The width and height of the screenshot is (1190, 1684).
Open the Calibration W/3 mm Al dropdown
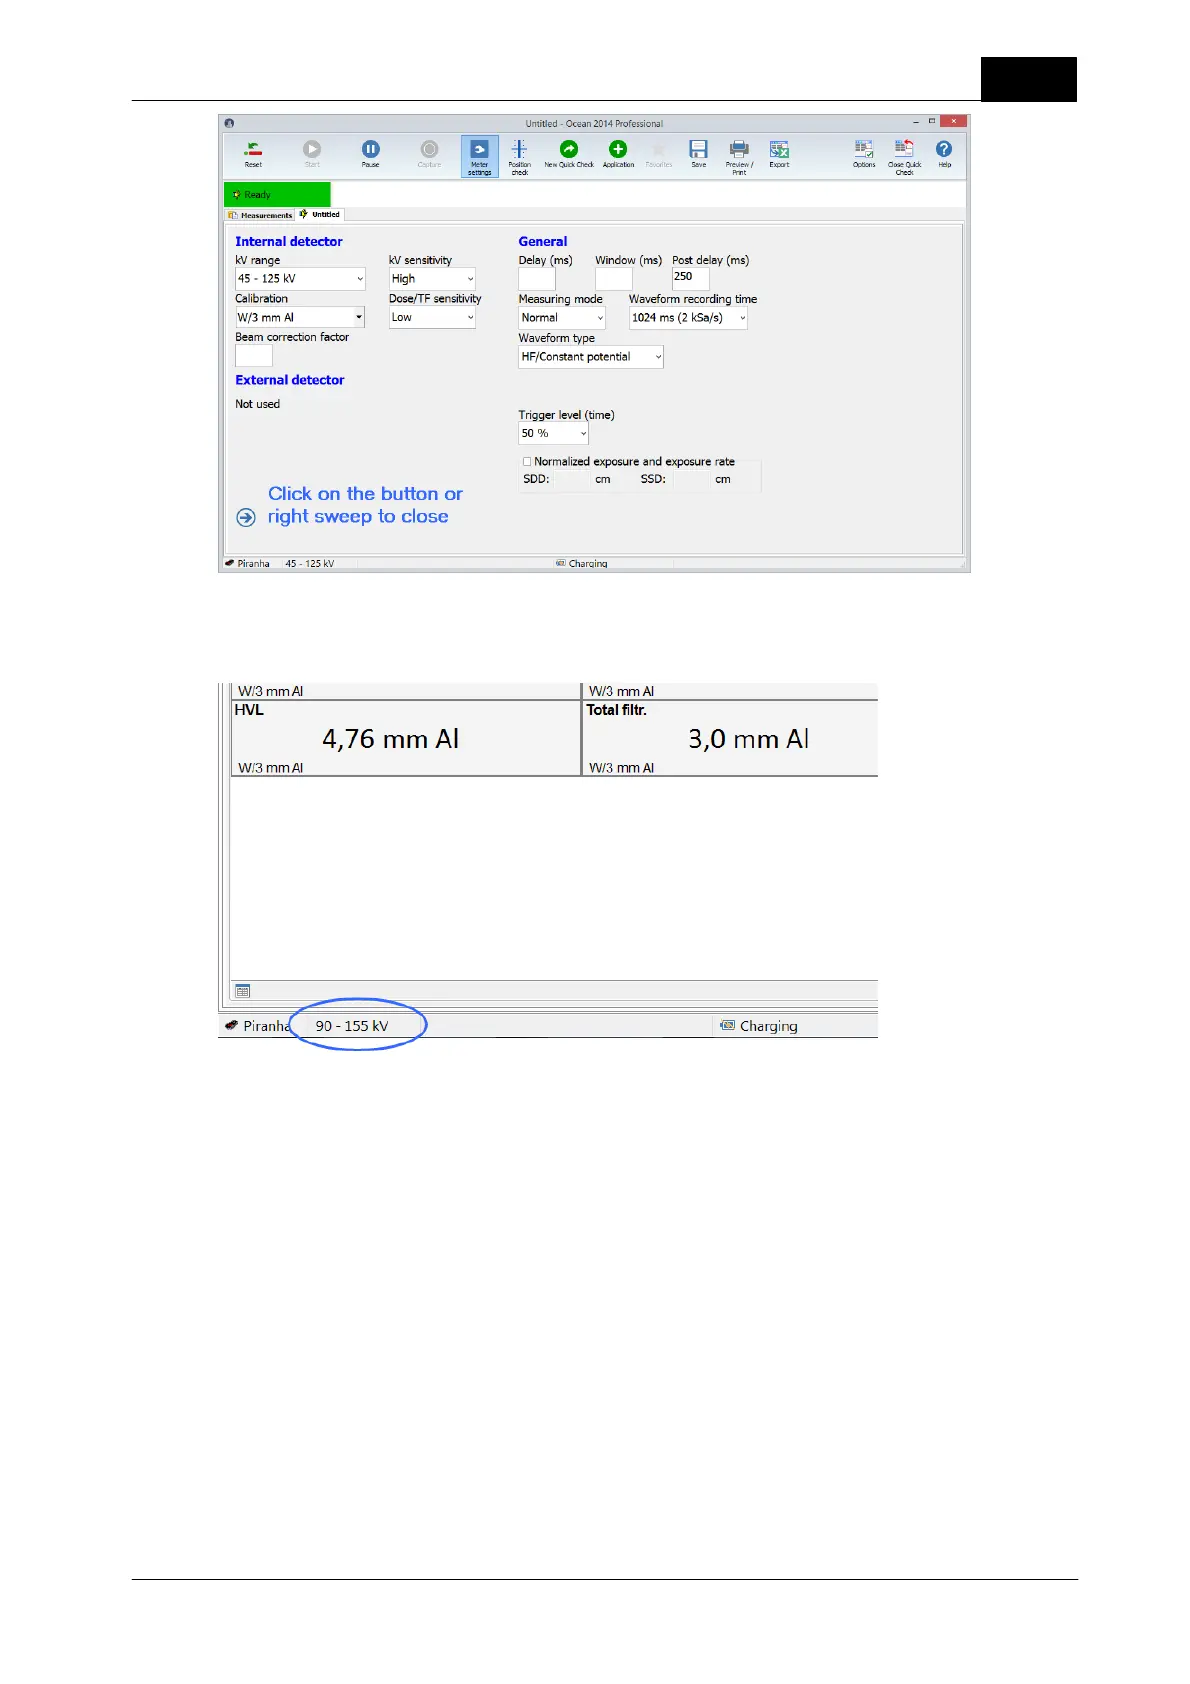click(300, 317)
